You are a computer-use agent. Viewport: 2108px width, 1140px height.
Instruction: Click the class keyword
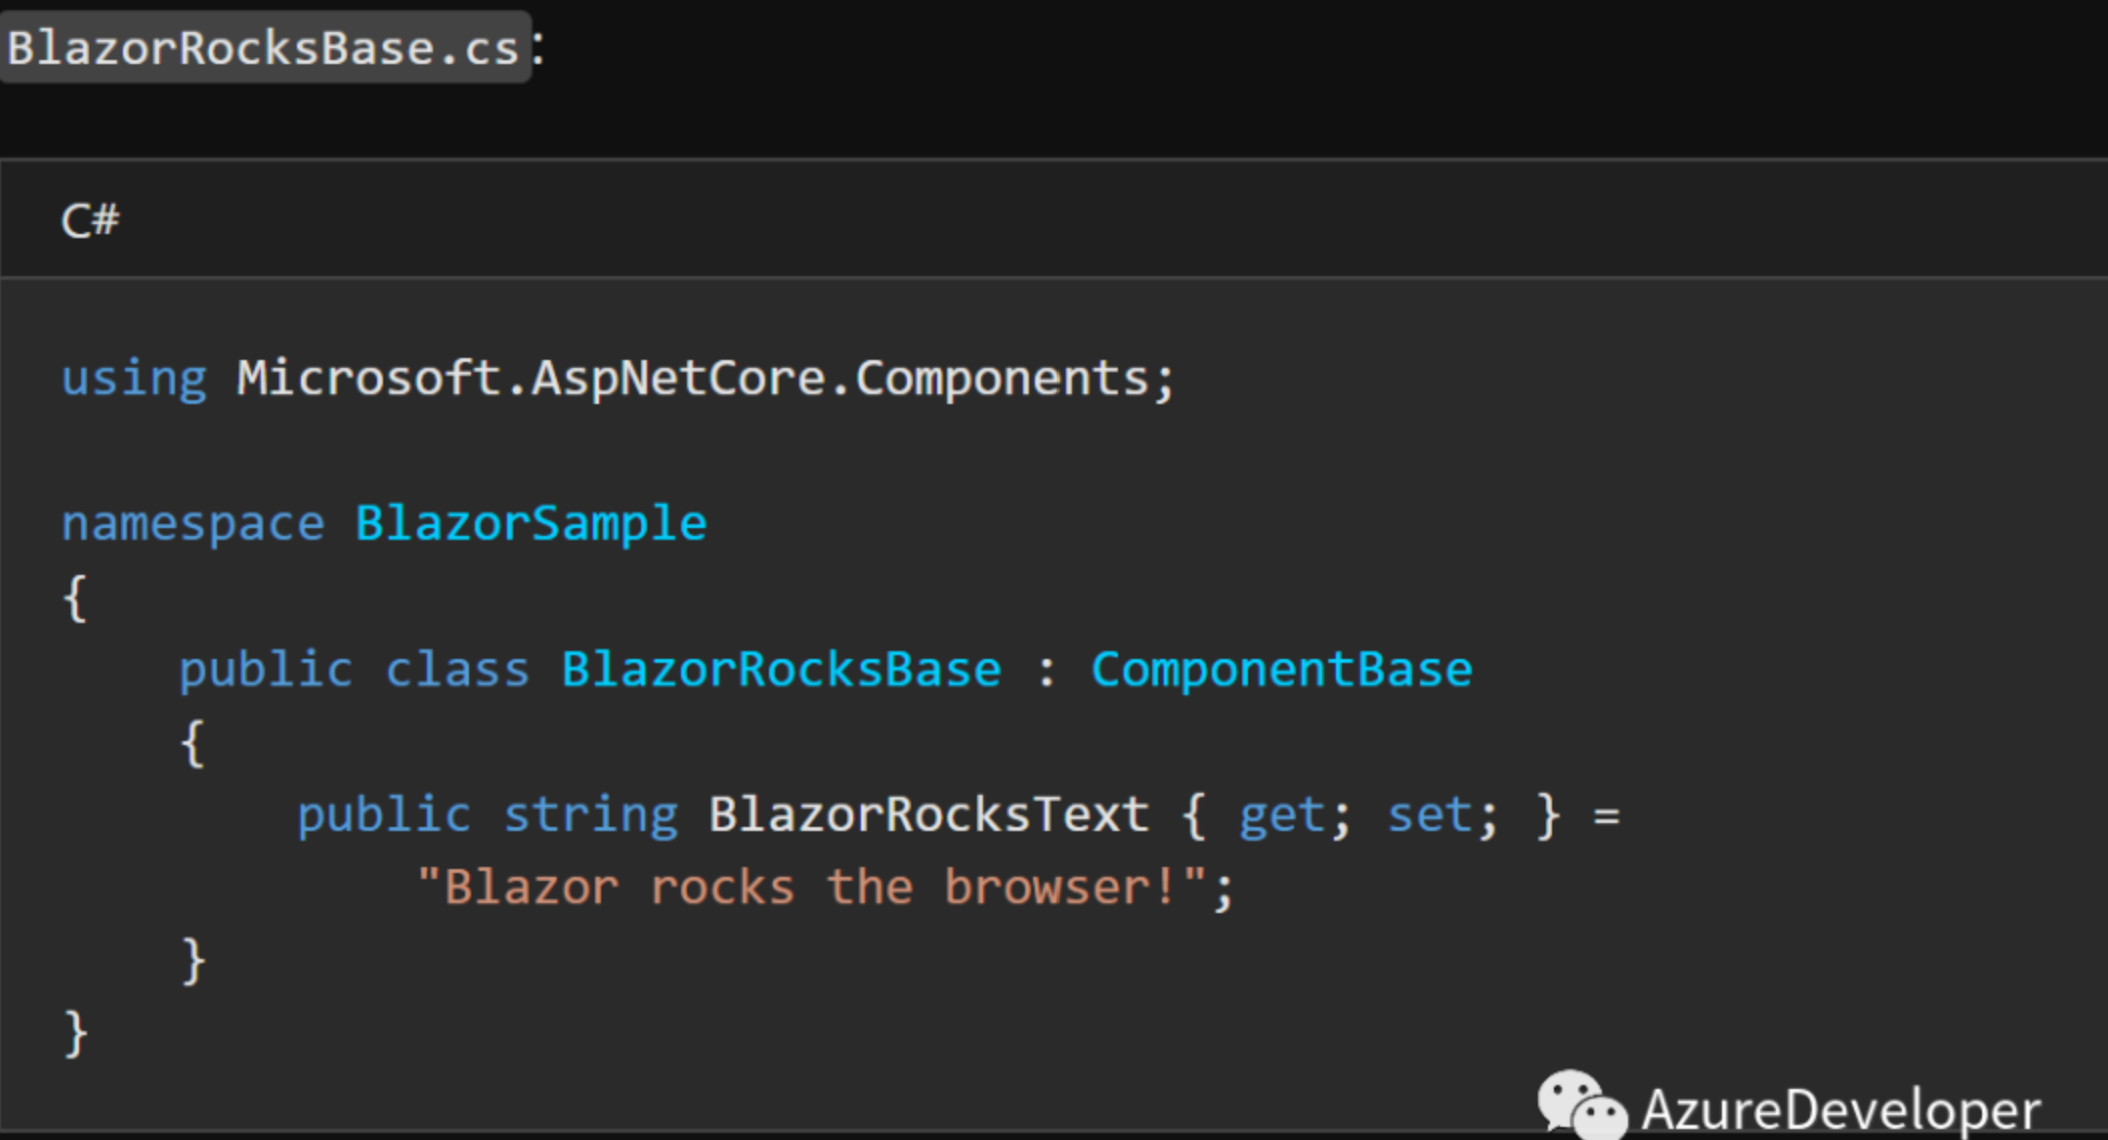pyautogui.click(x=457, y=670)
